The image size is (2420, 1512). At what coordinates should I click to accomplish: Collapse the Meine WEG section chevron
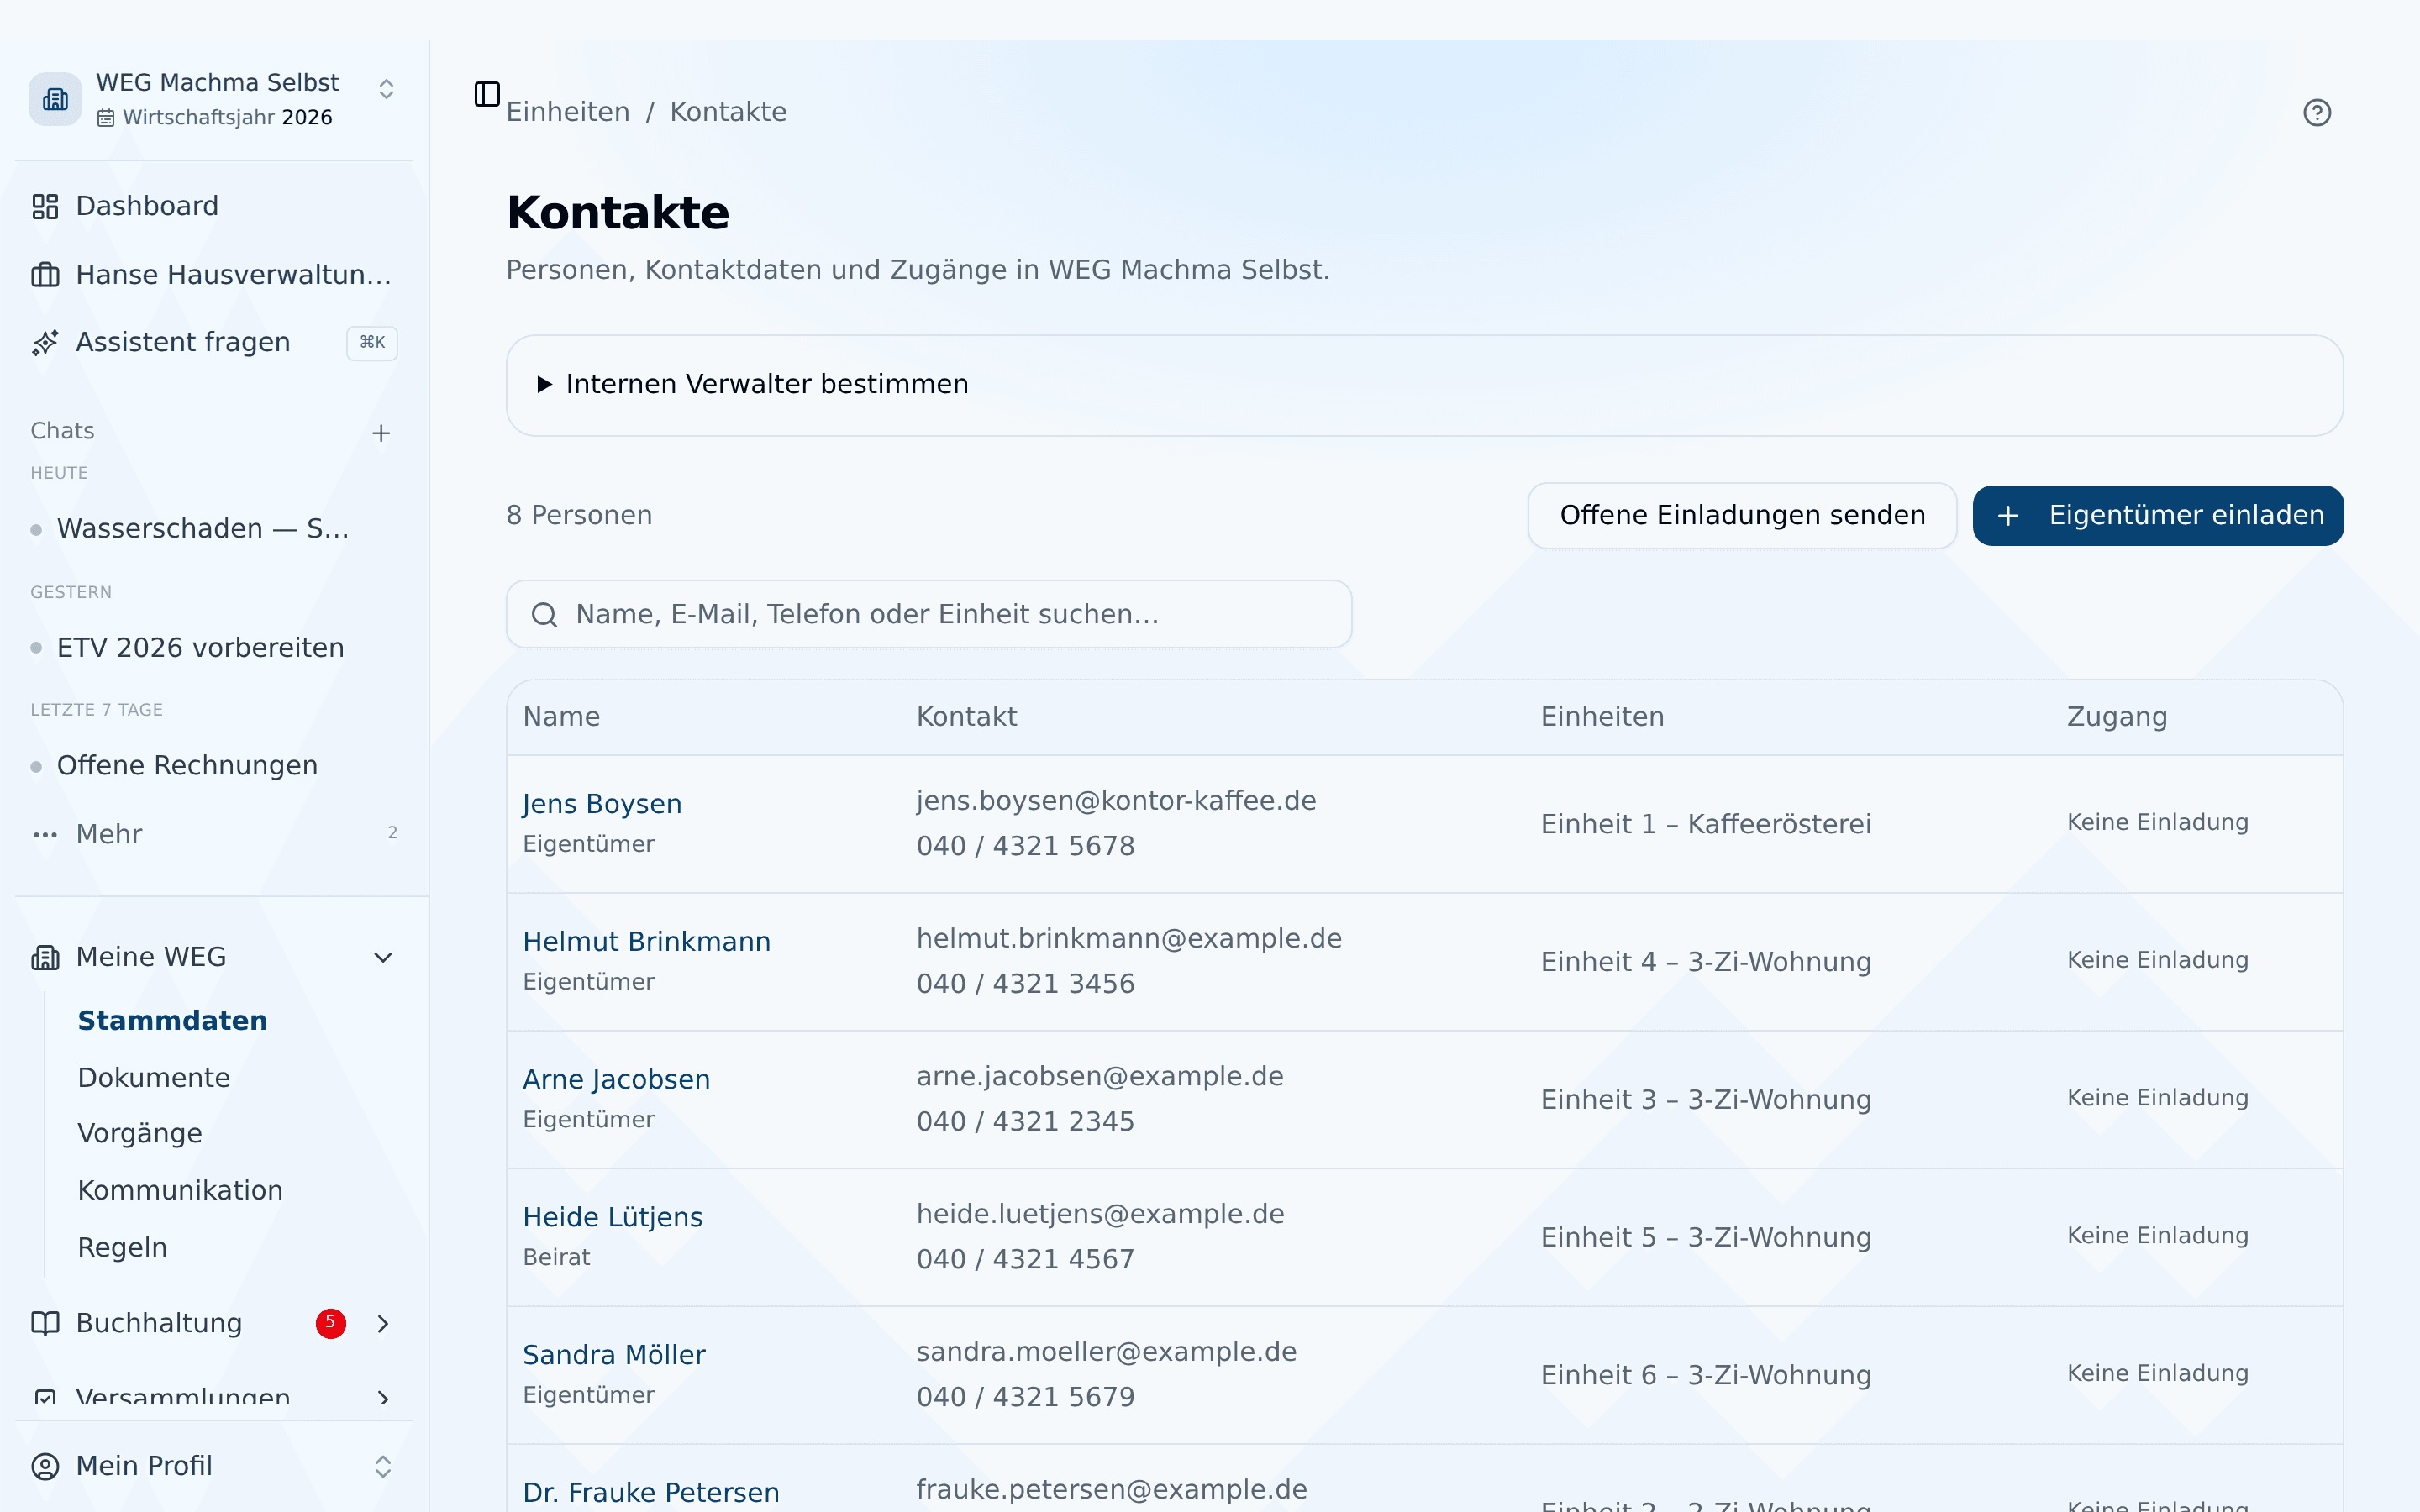[382, 957]
